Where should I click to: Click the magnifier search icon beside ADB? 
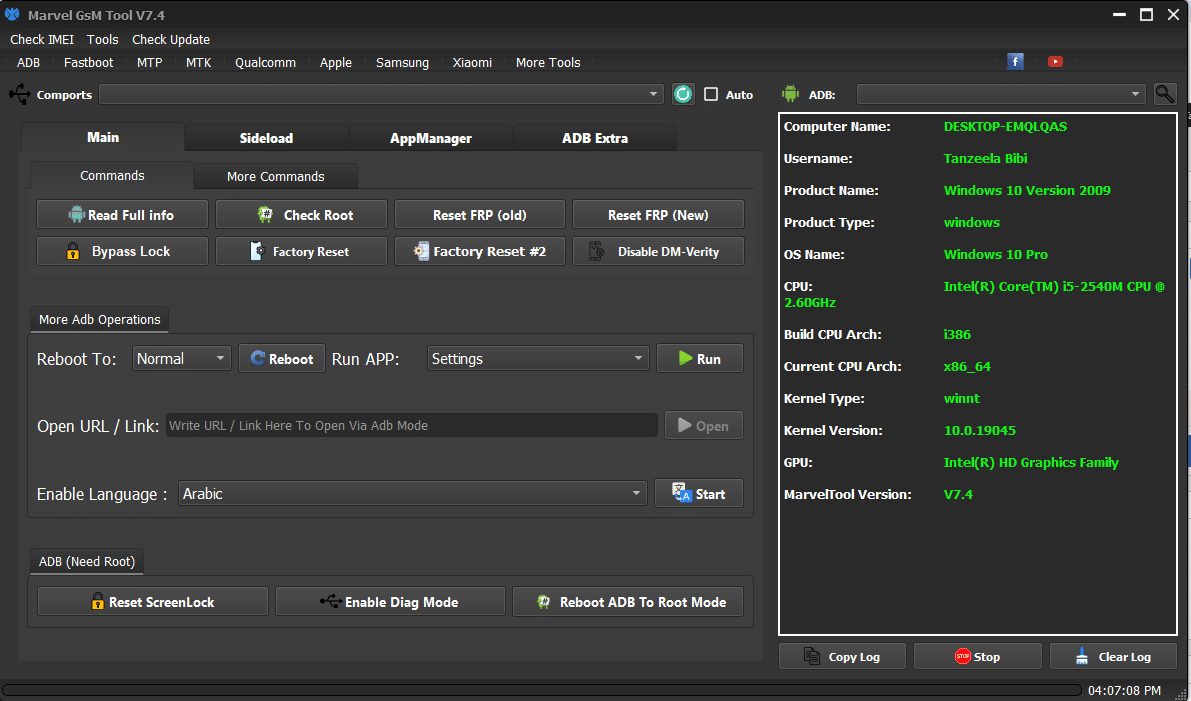tap(1165, 94)
